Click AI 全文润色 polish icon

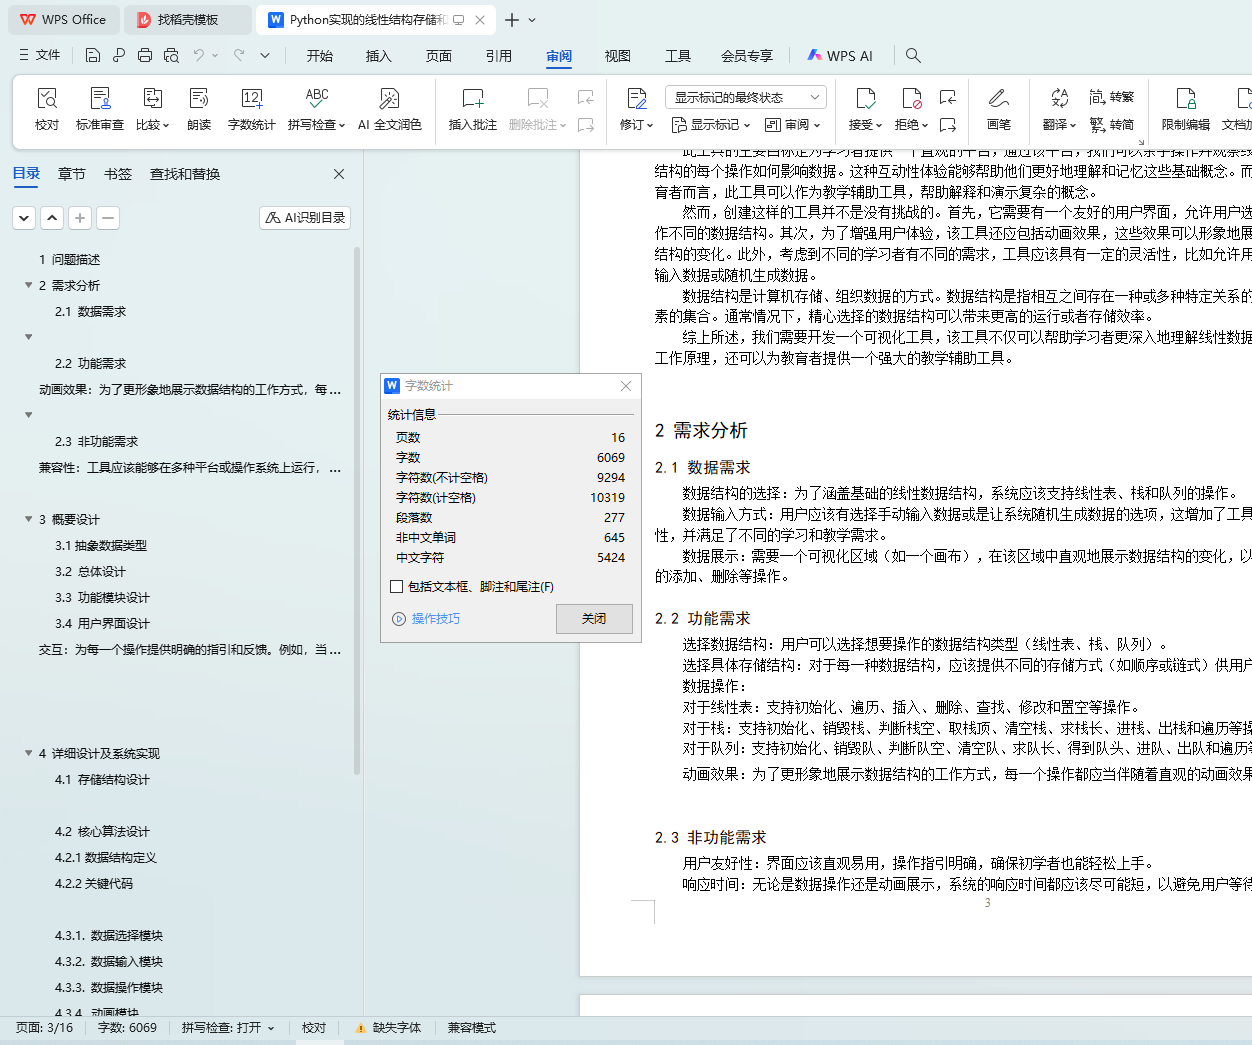(x=390, y=98)
